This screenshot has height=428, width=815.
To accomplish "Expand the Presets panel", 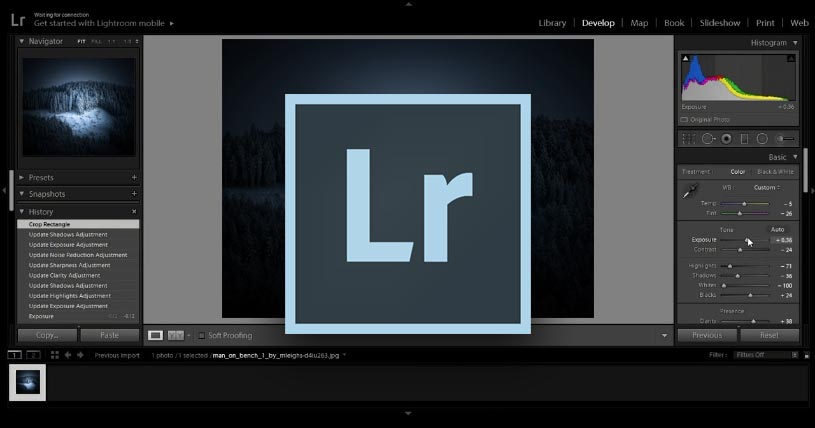I will (22, 177).
